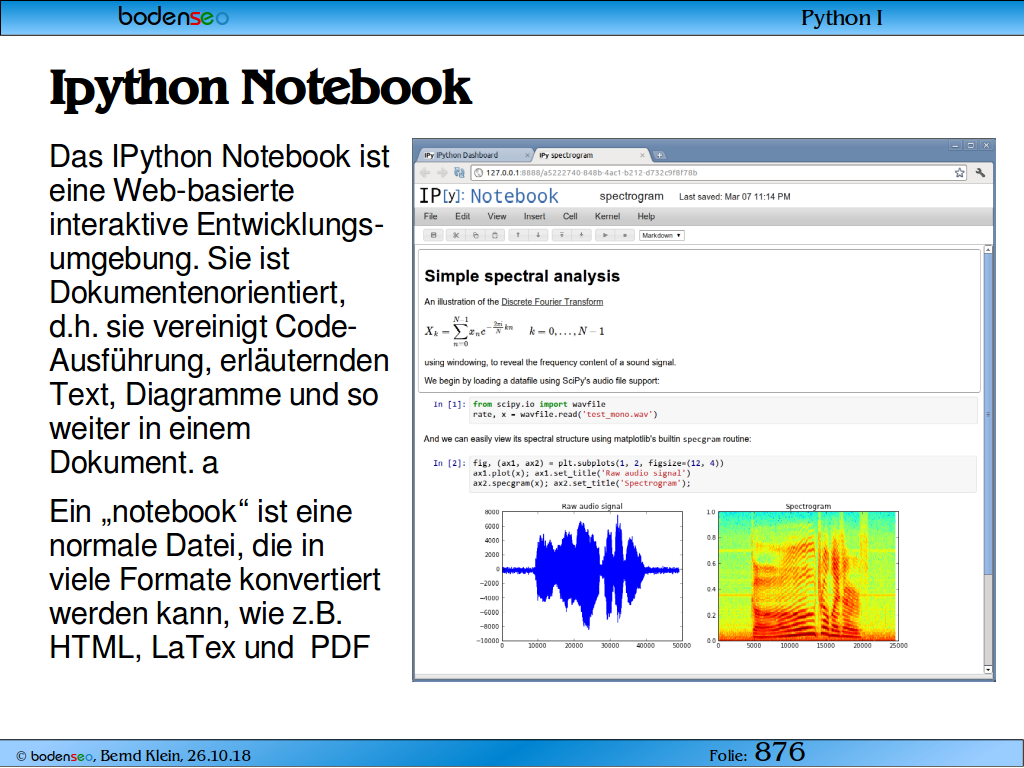Minimize the browser window
1024x768 pixels.
[955, 146]
